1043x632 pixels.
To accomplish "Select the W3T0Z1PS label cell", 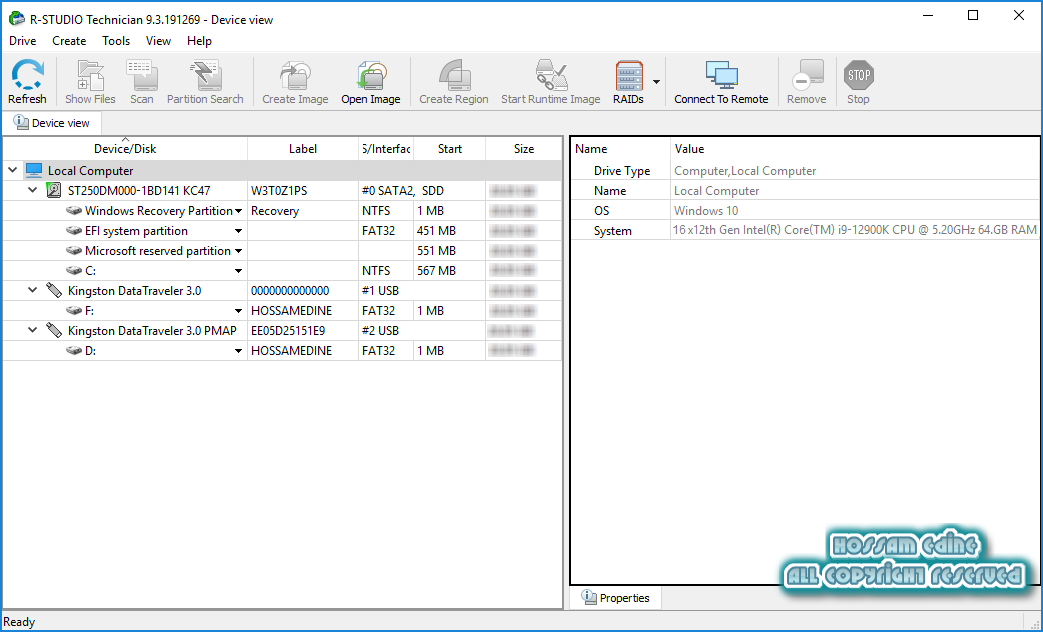I will [x=303, y=191].
